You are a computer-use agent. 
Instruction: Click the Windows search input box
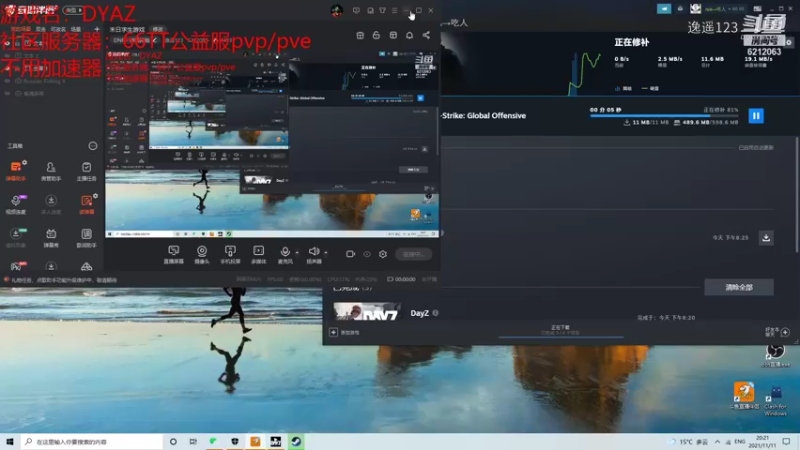click(92, 441)
